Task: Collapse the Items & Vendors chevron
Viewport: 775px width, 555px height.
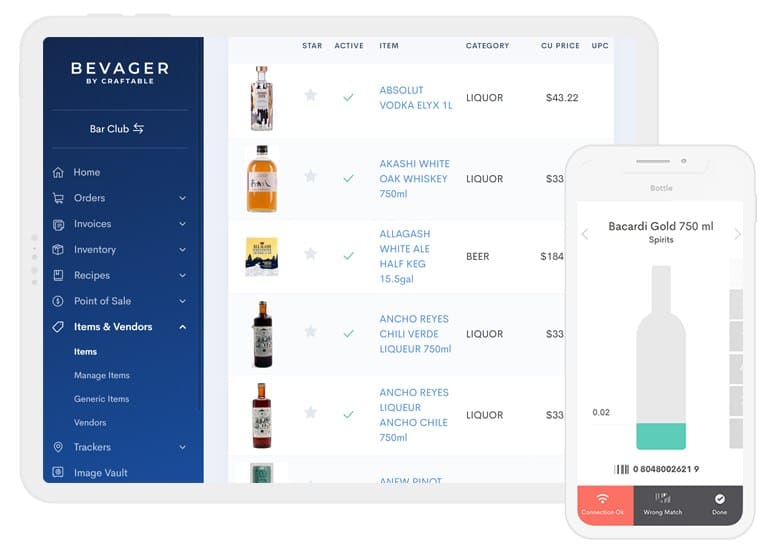Action: pos(182,327)
